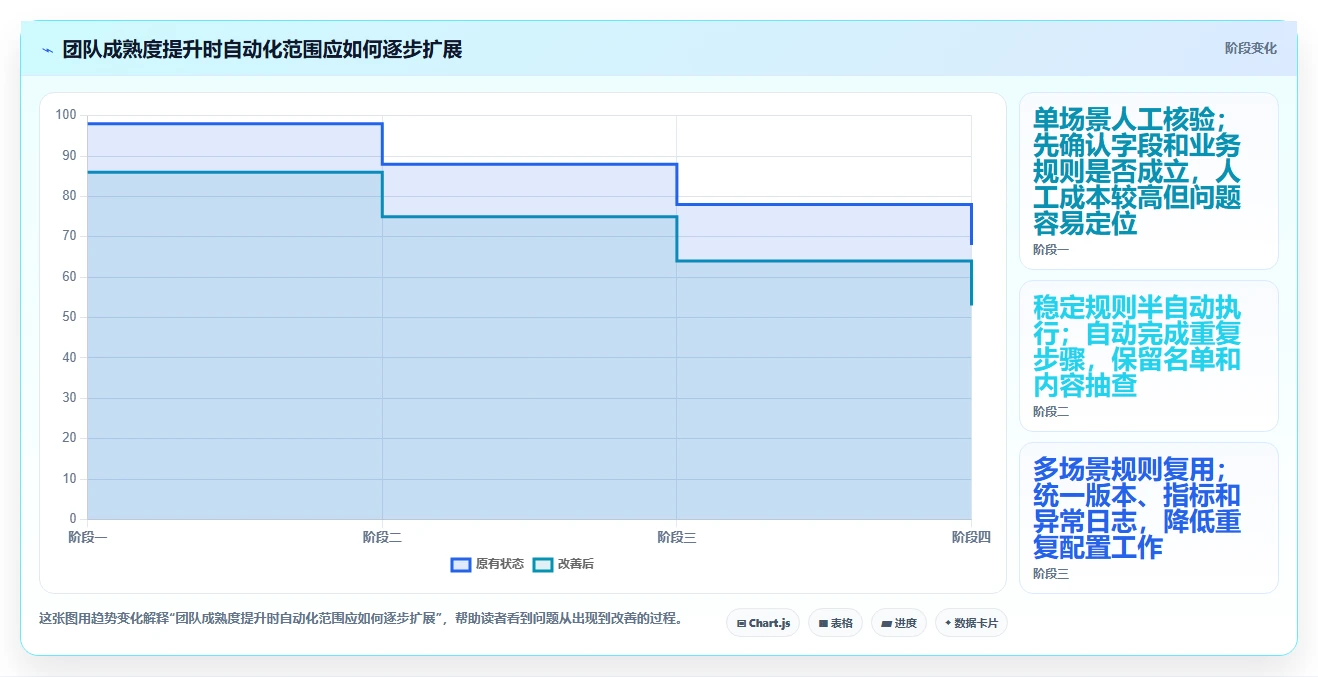Click the 阶段一 x-axis label

[x=88, y=537]
